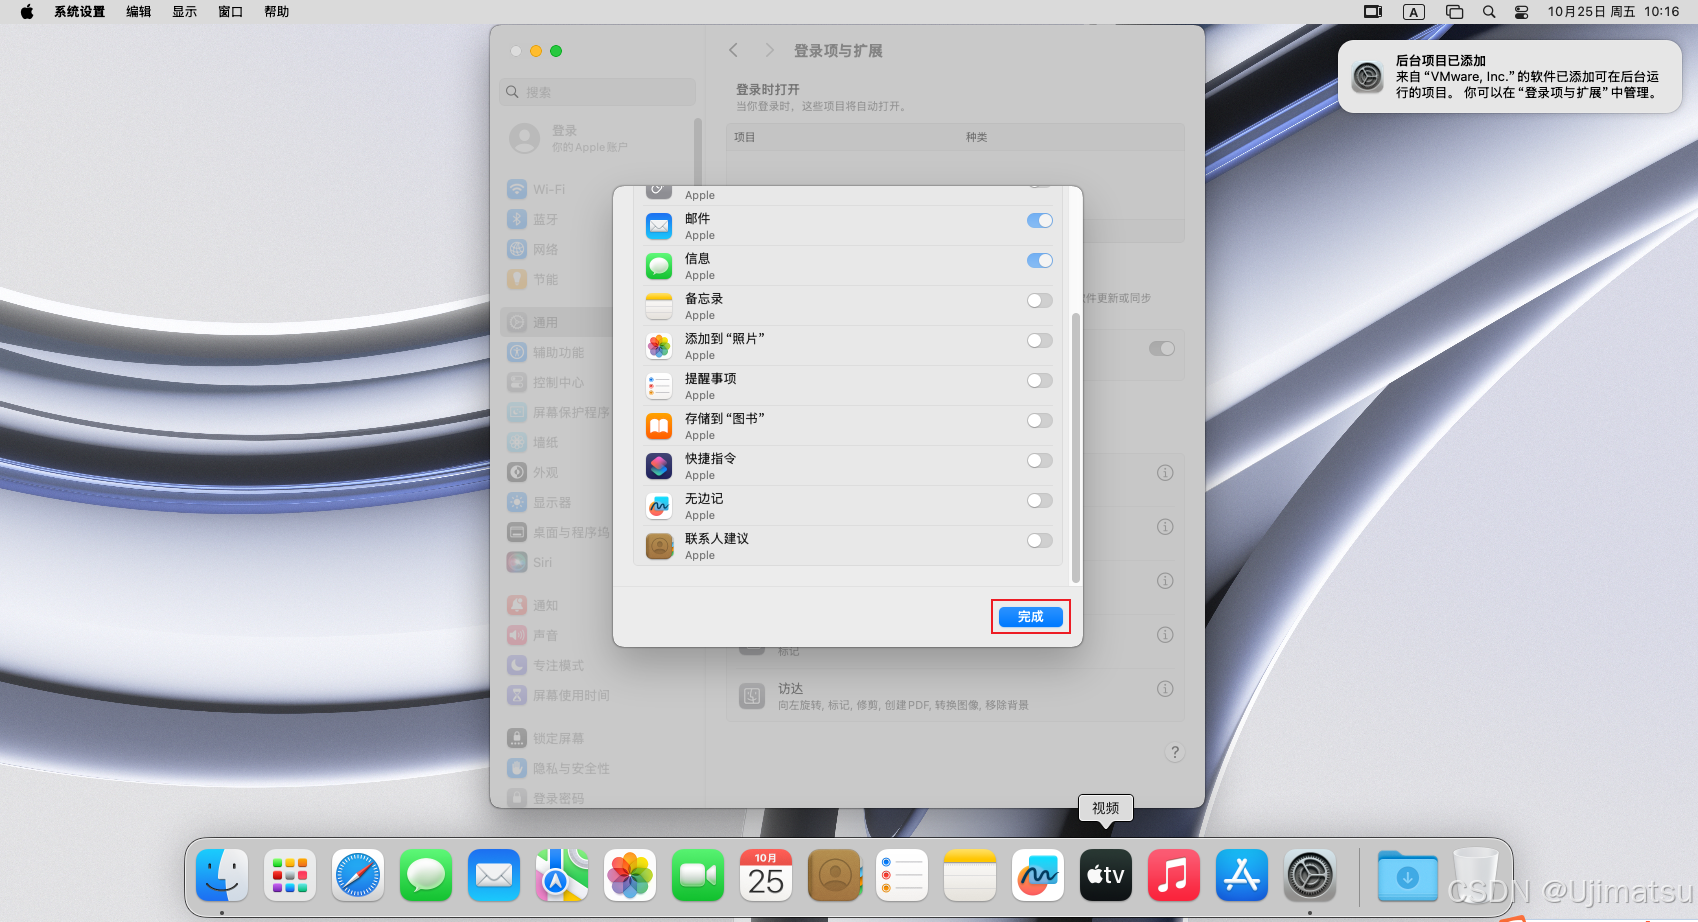
Task: Open Freeform from the Dock
Action: (x=1038, y=875)
